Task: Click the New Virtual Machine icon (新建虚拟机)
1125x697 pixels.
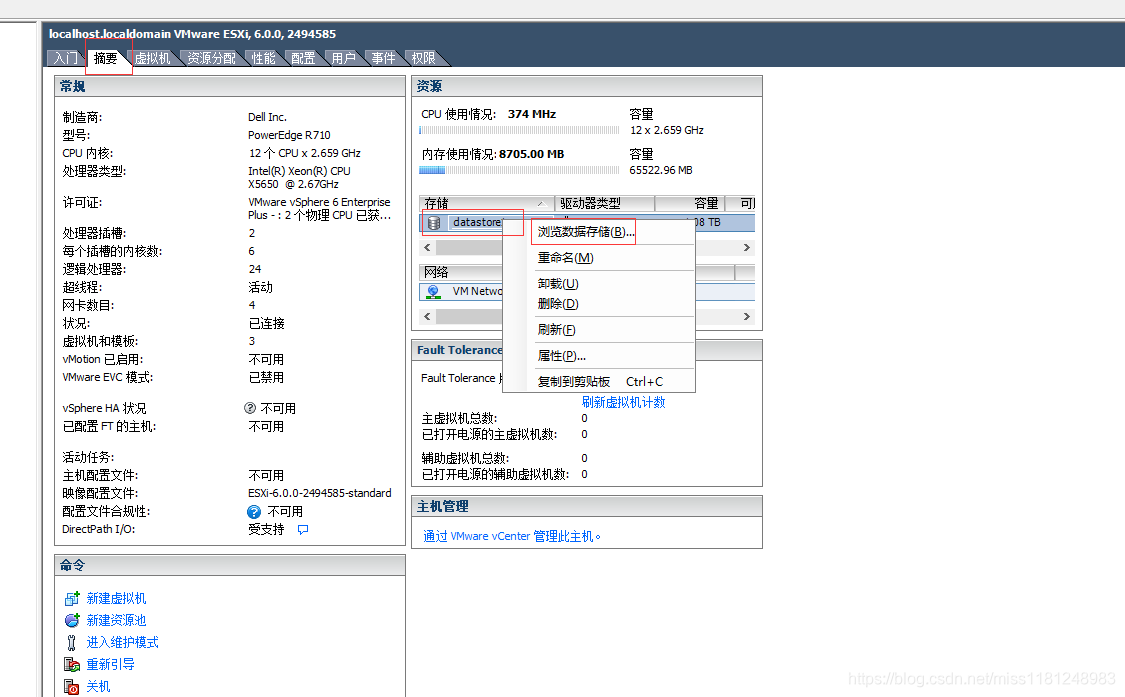Action: (x=72, y=599)
